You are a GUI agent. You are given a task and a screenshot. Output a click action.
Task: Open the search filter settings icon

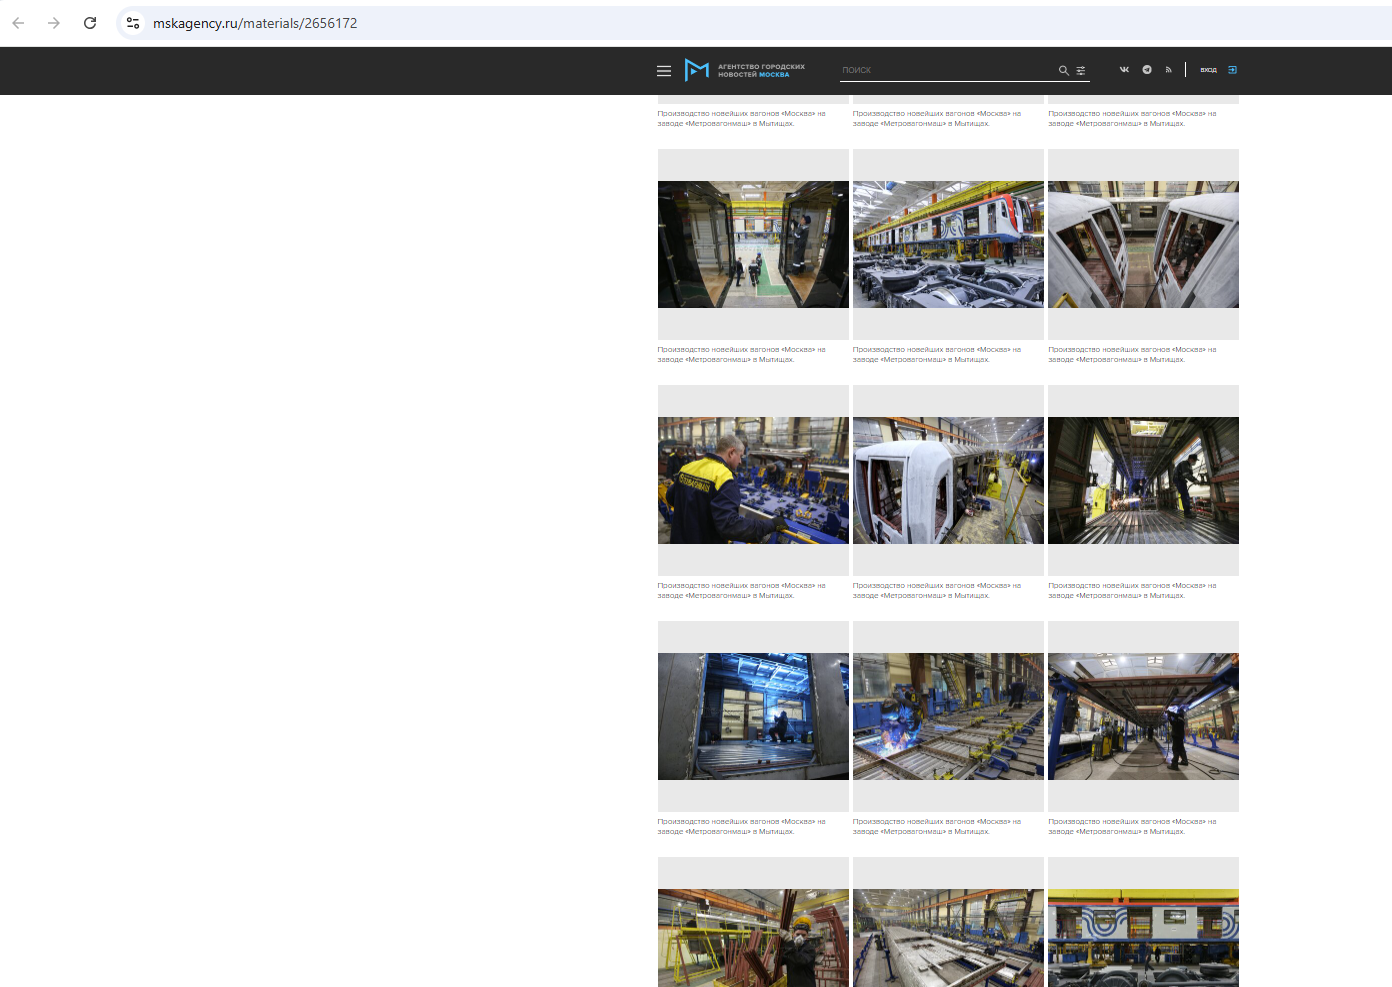point(1080,71)
